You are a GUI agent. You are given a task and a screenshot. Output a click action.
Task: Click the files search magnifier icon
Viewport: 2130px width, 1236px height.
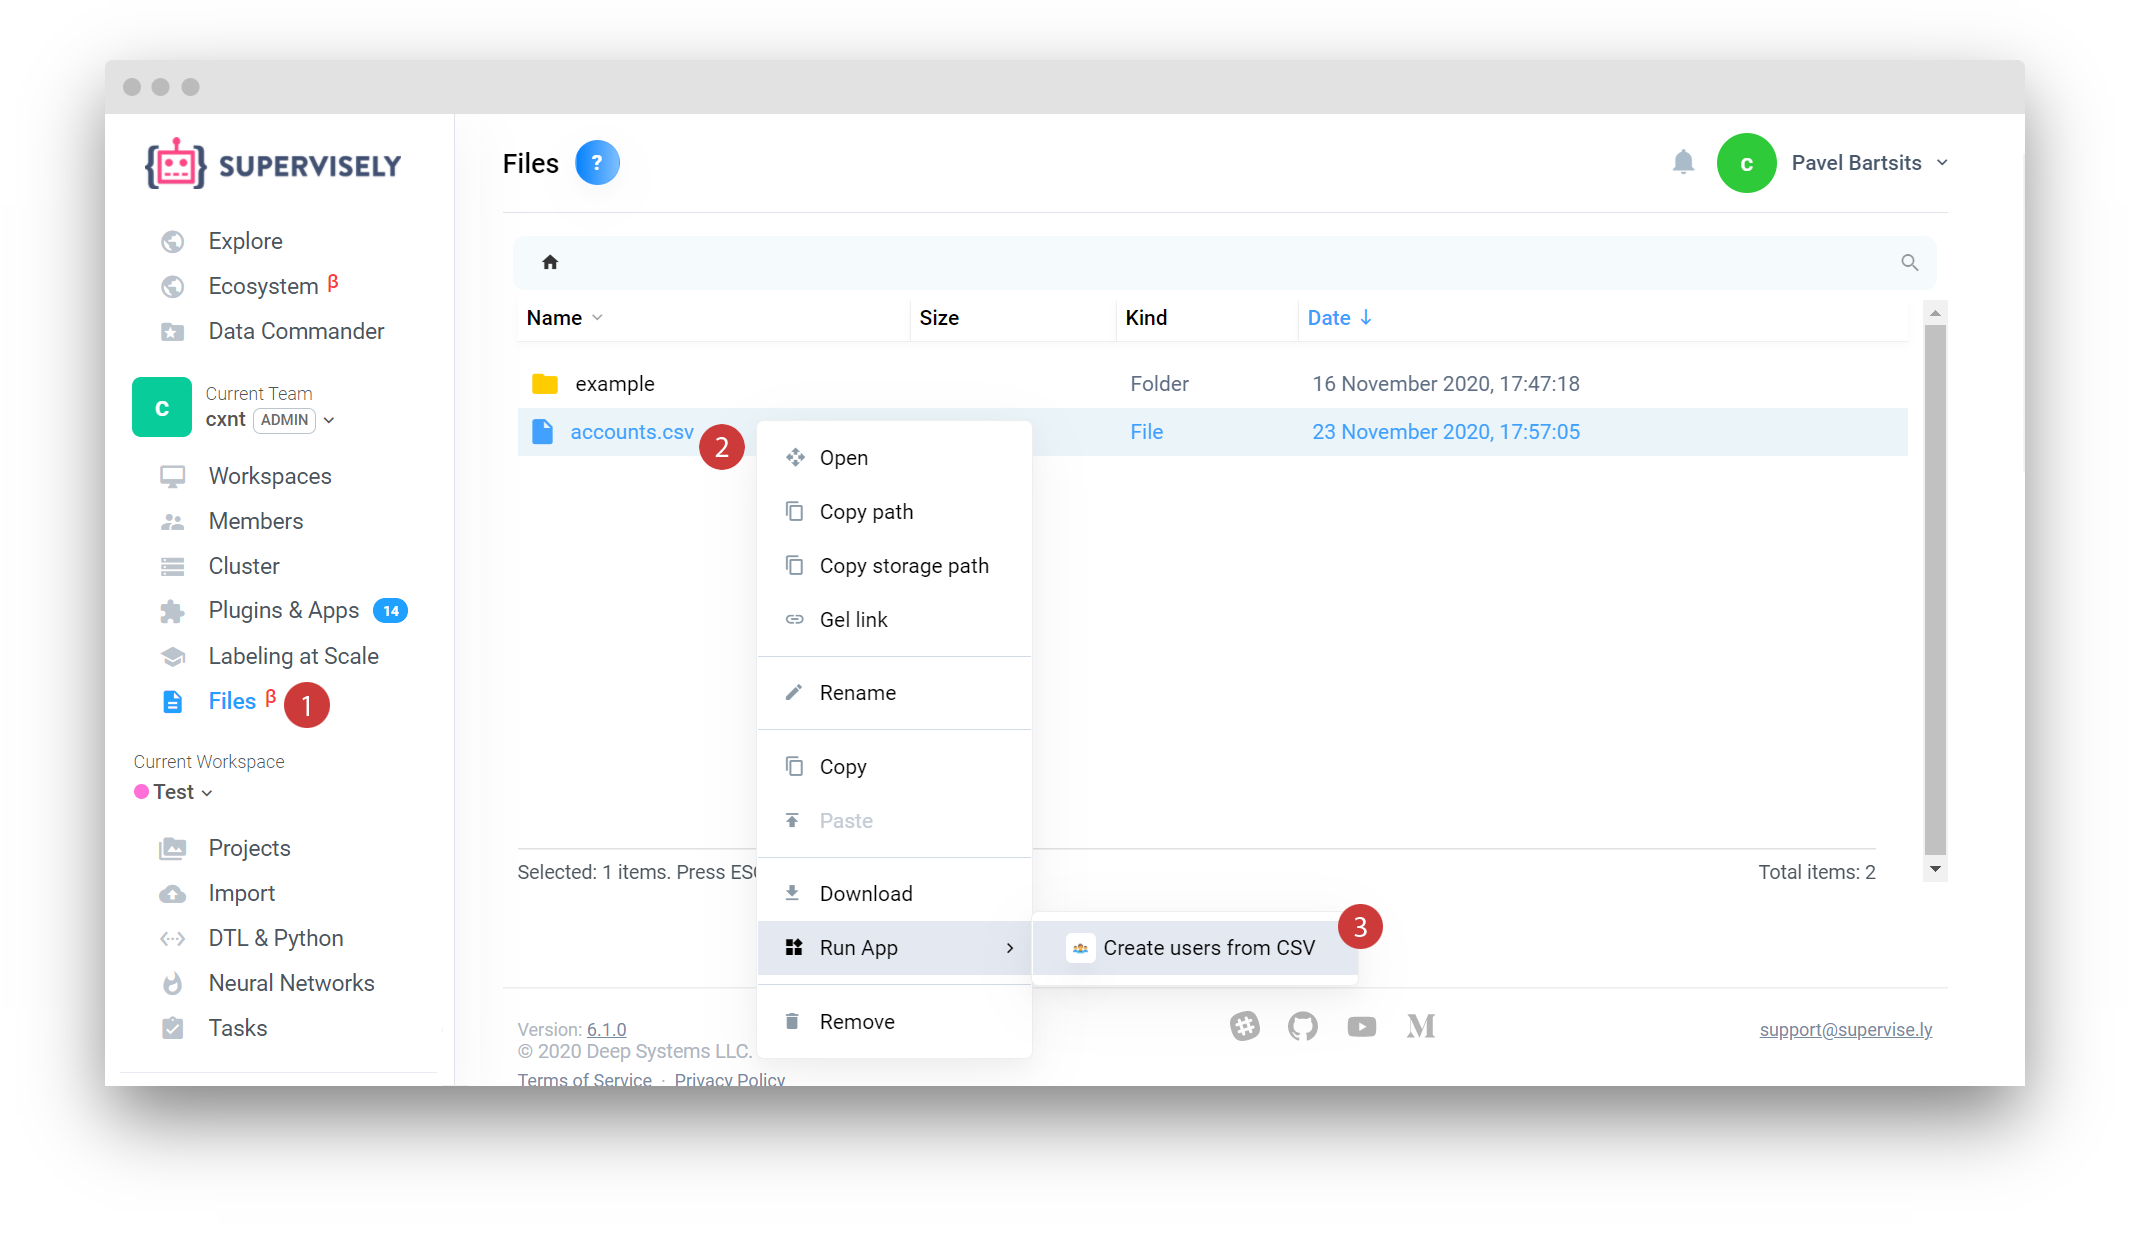click(x=1909, y=262)
